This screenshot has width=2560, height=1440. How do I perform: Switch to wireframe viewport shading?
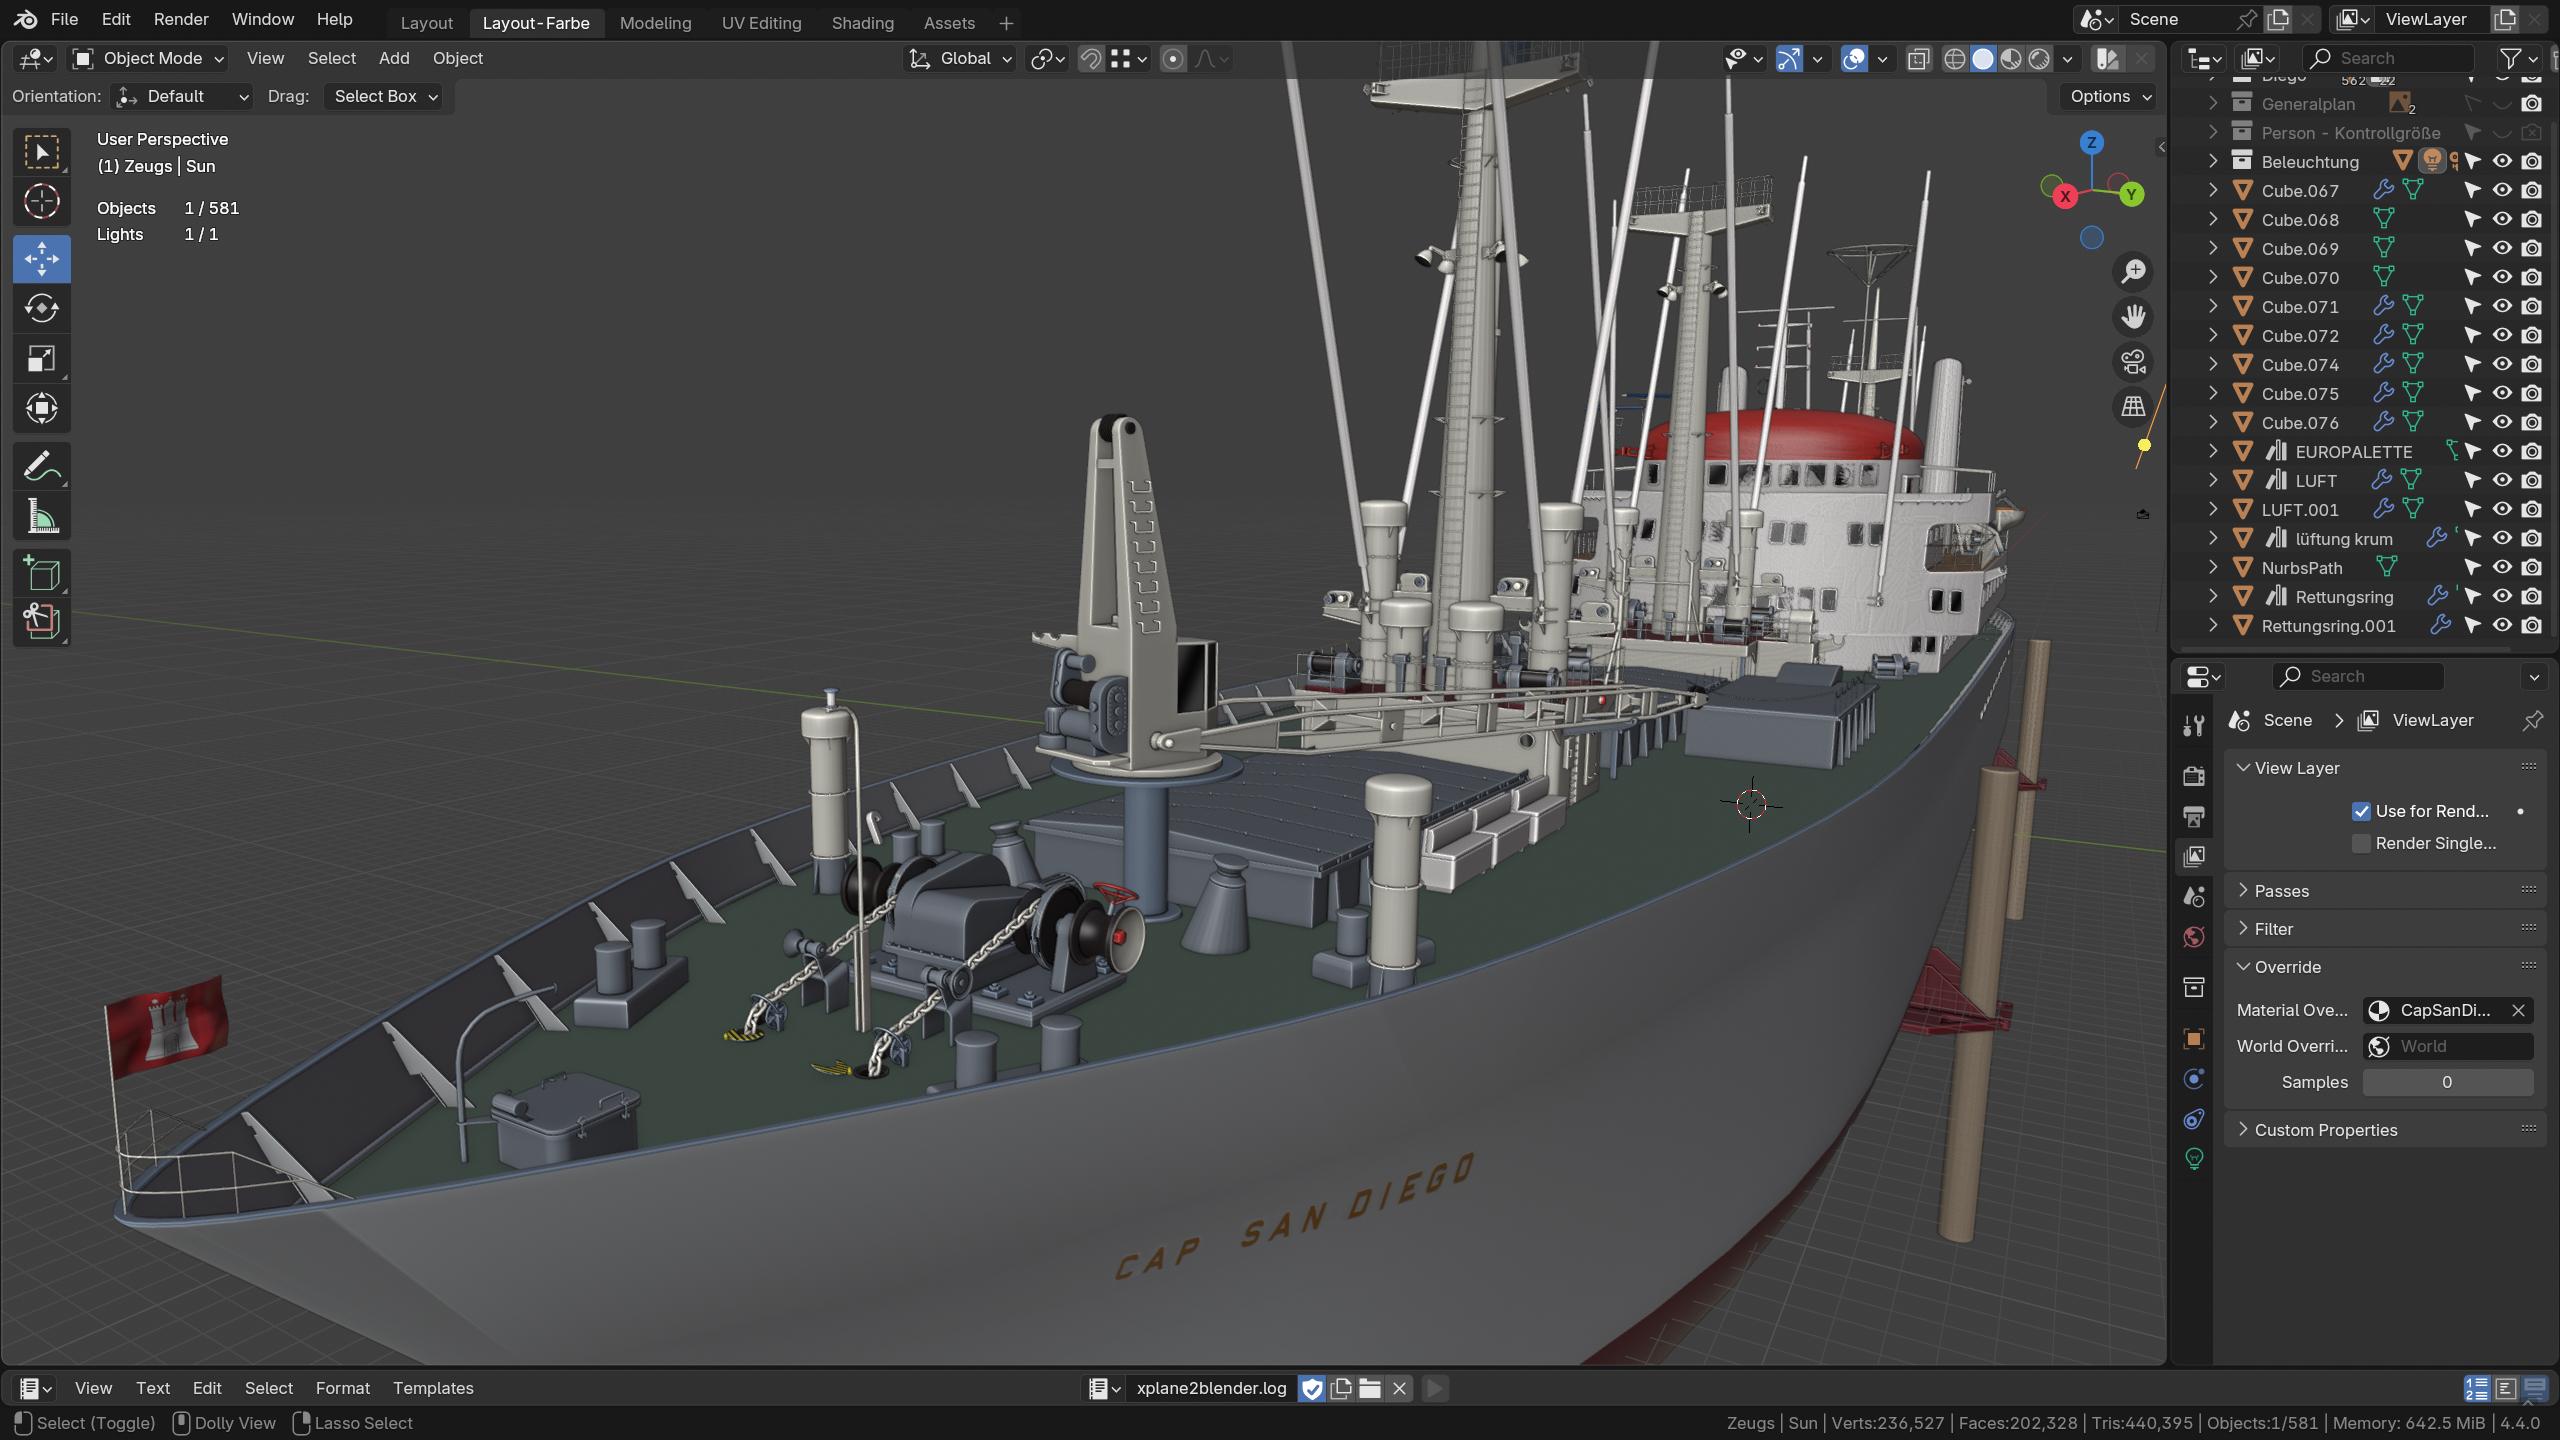tap(1954, 59)
